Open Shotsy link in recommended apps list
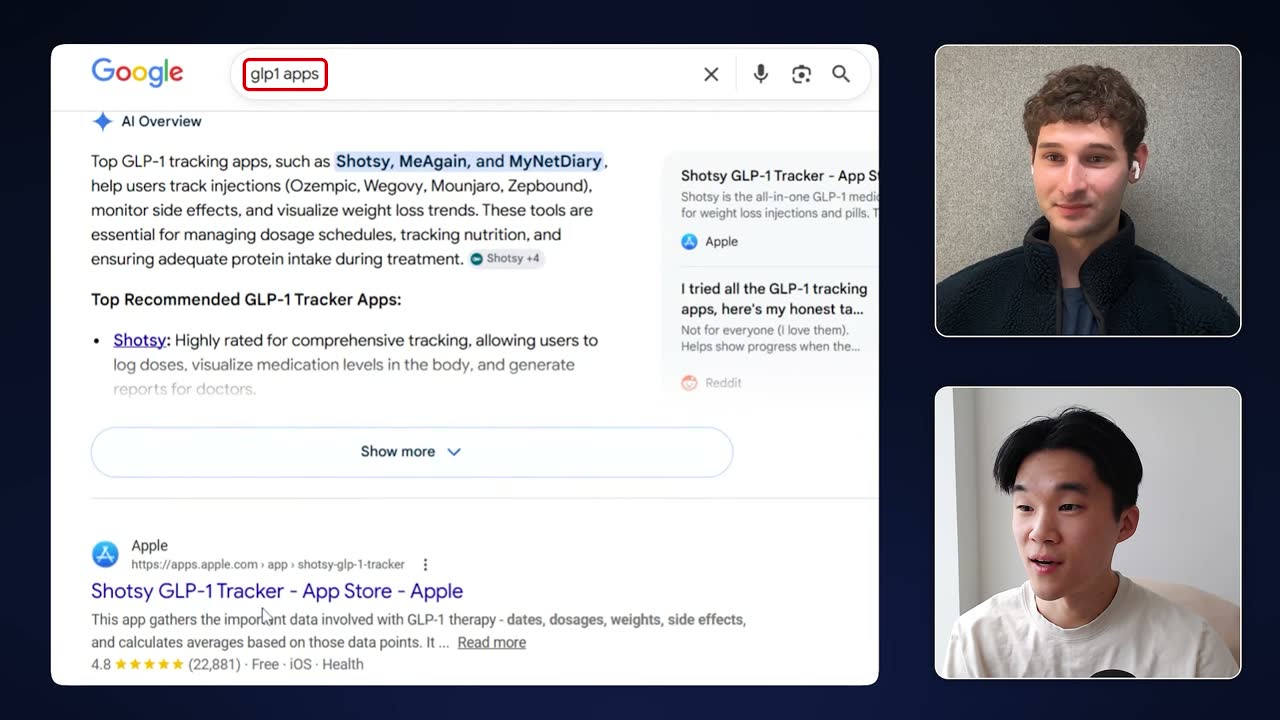The image size is (1280, 720). click(139, 340)
